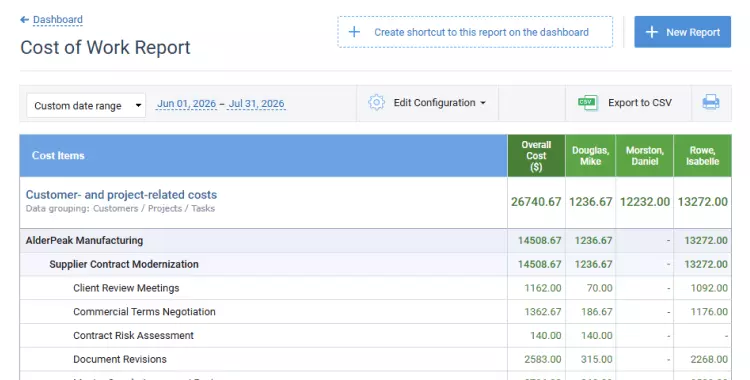Select the Supplier Contract Modernization row
The width and height of the screenshot is (750, 380).
click(x=375, y=264)
